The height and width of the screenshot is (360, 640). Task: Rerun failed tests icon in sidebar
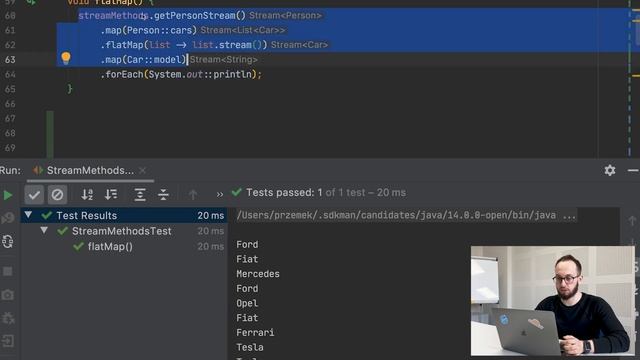pyautogui.click(x=7, y=218)
